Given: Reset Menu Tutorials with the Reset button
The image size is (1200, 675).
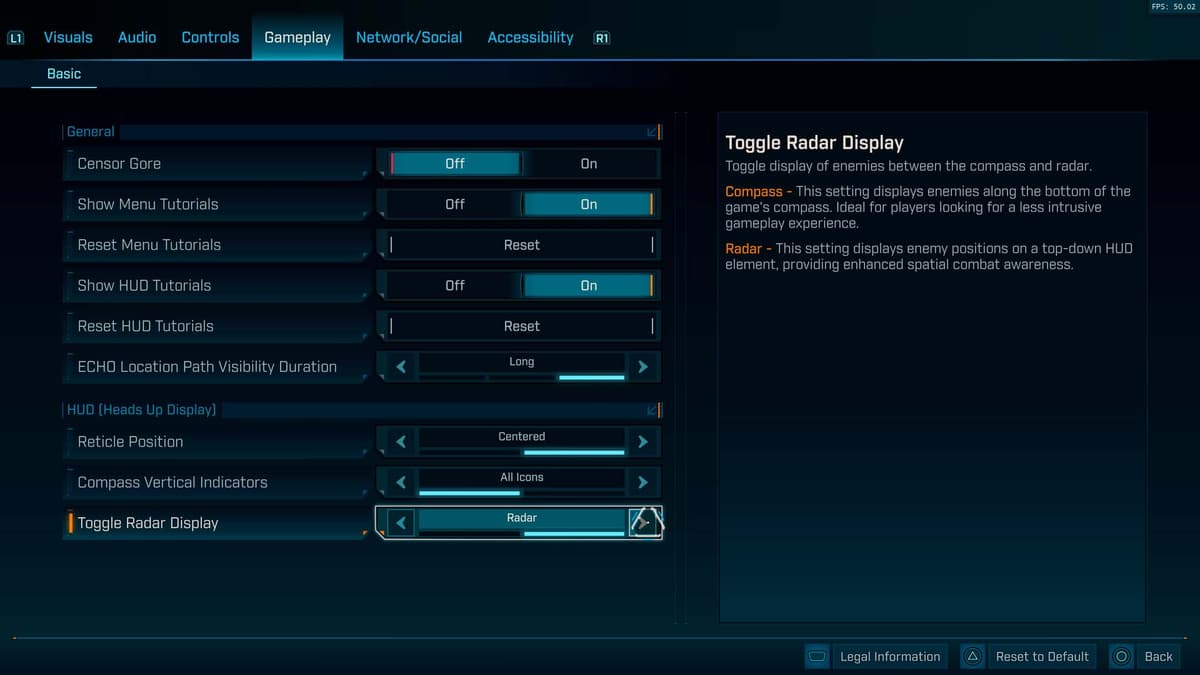Looking at the screenshot, I should coord(521,245).
